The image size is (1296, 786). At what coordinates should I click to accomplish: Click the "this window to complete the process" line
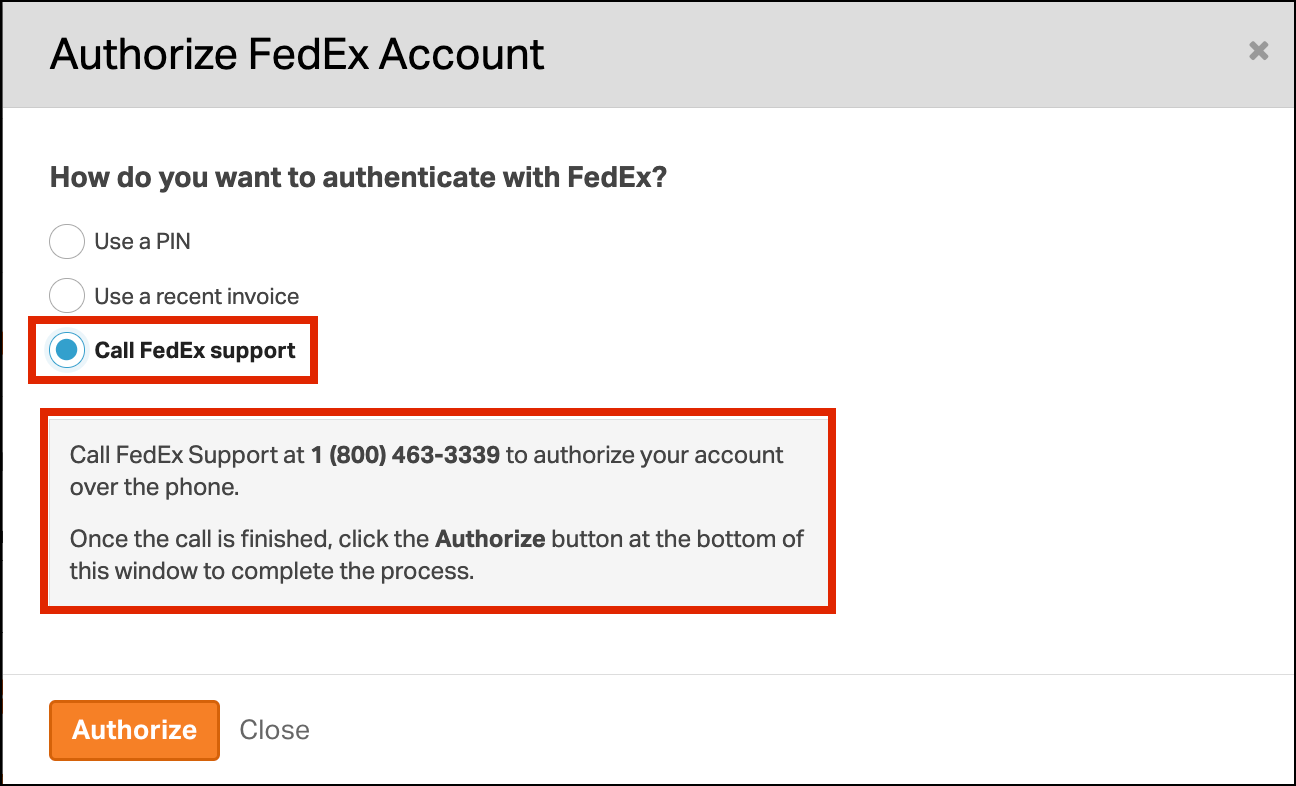point(271,572)
